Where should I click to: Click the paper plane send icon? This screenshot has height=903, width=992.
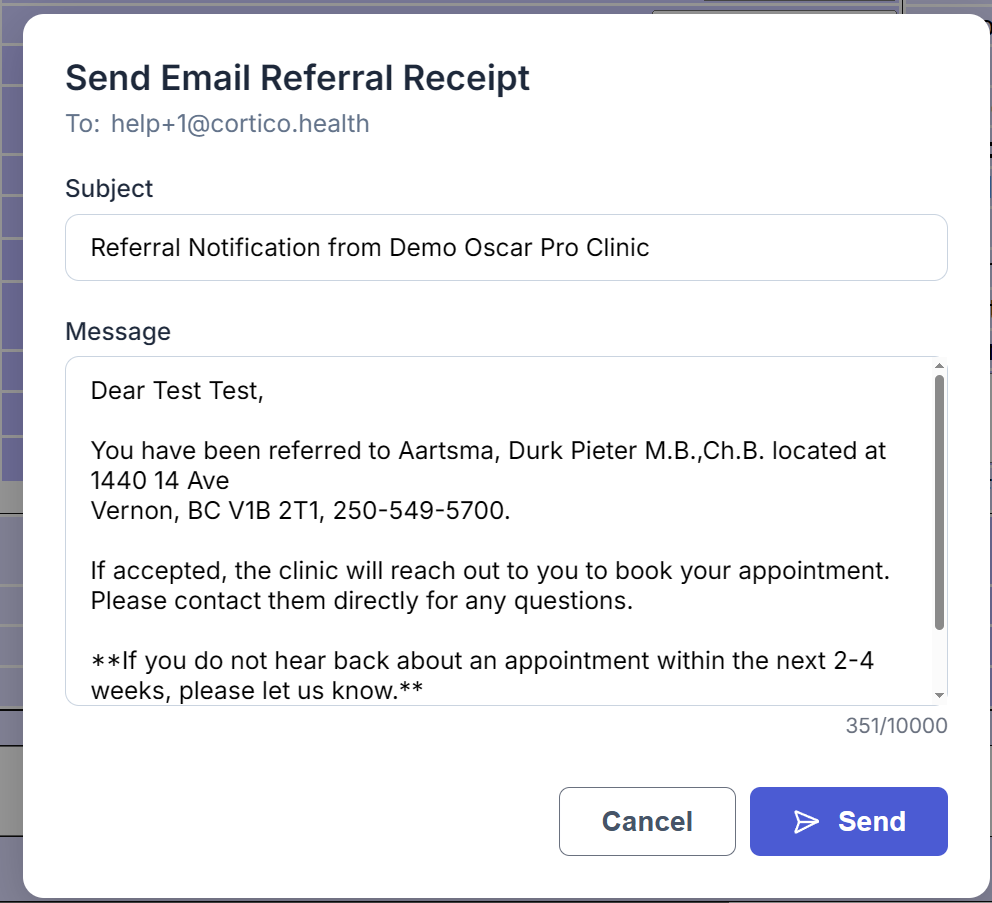[x=806, y=822]
